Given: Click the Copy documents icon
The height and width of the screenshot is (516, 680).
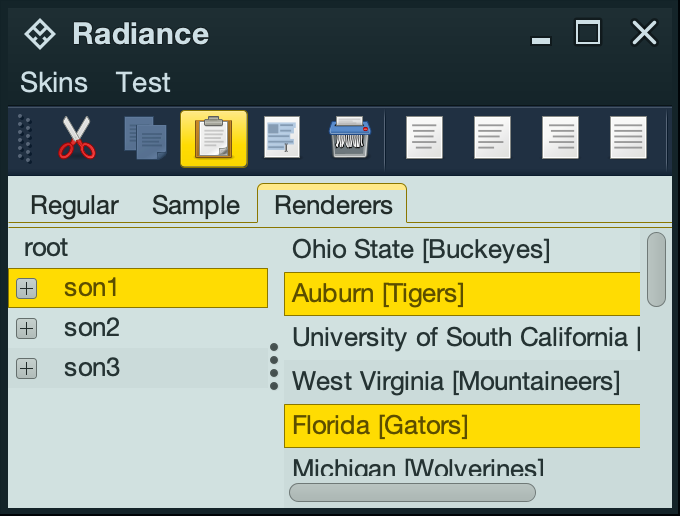Looking at the screenshot, I should [x=145, y=138].
